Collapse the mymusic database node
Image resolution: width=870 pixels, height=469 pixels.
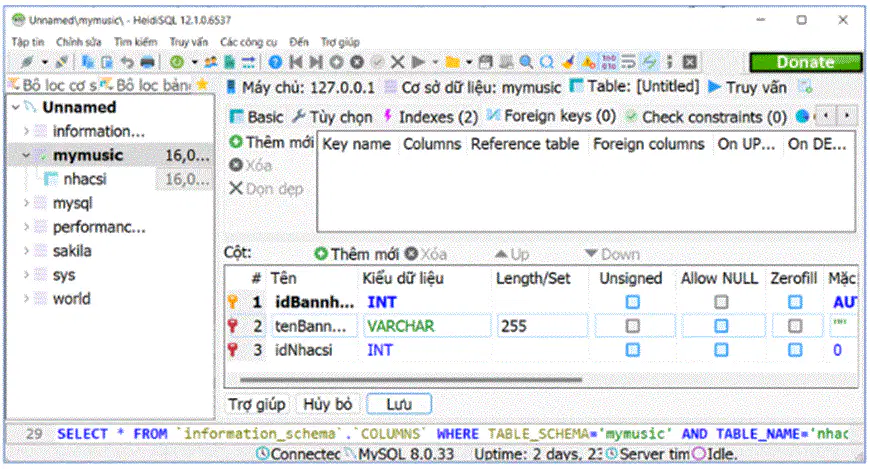pos(26,155)
